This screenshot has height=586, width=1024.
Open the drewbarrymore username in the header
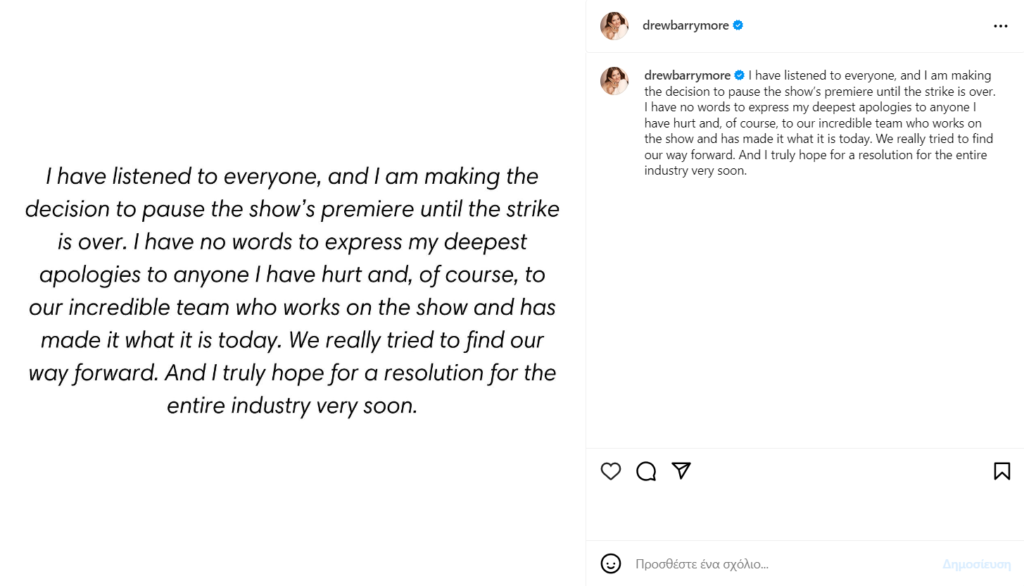pos(685,26)
